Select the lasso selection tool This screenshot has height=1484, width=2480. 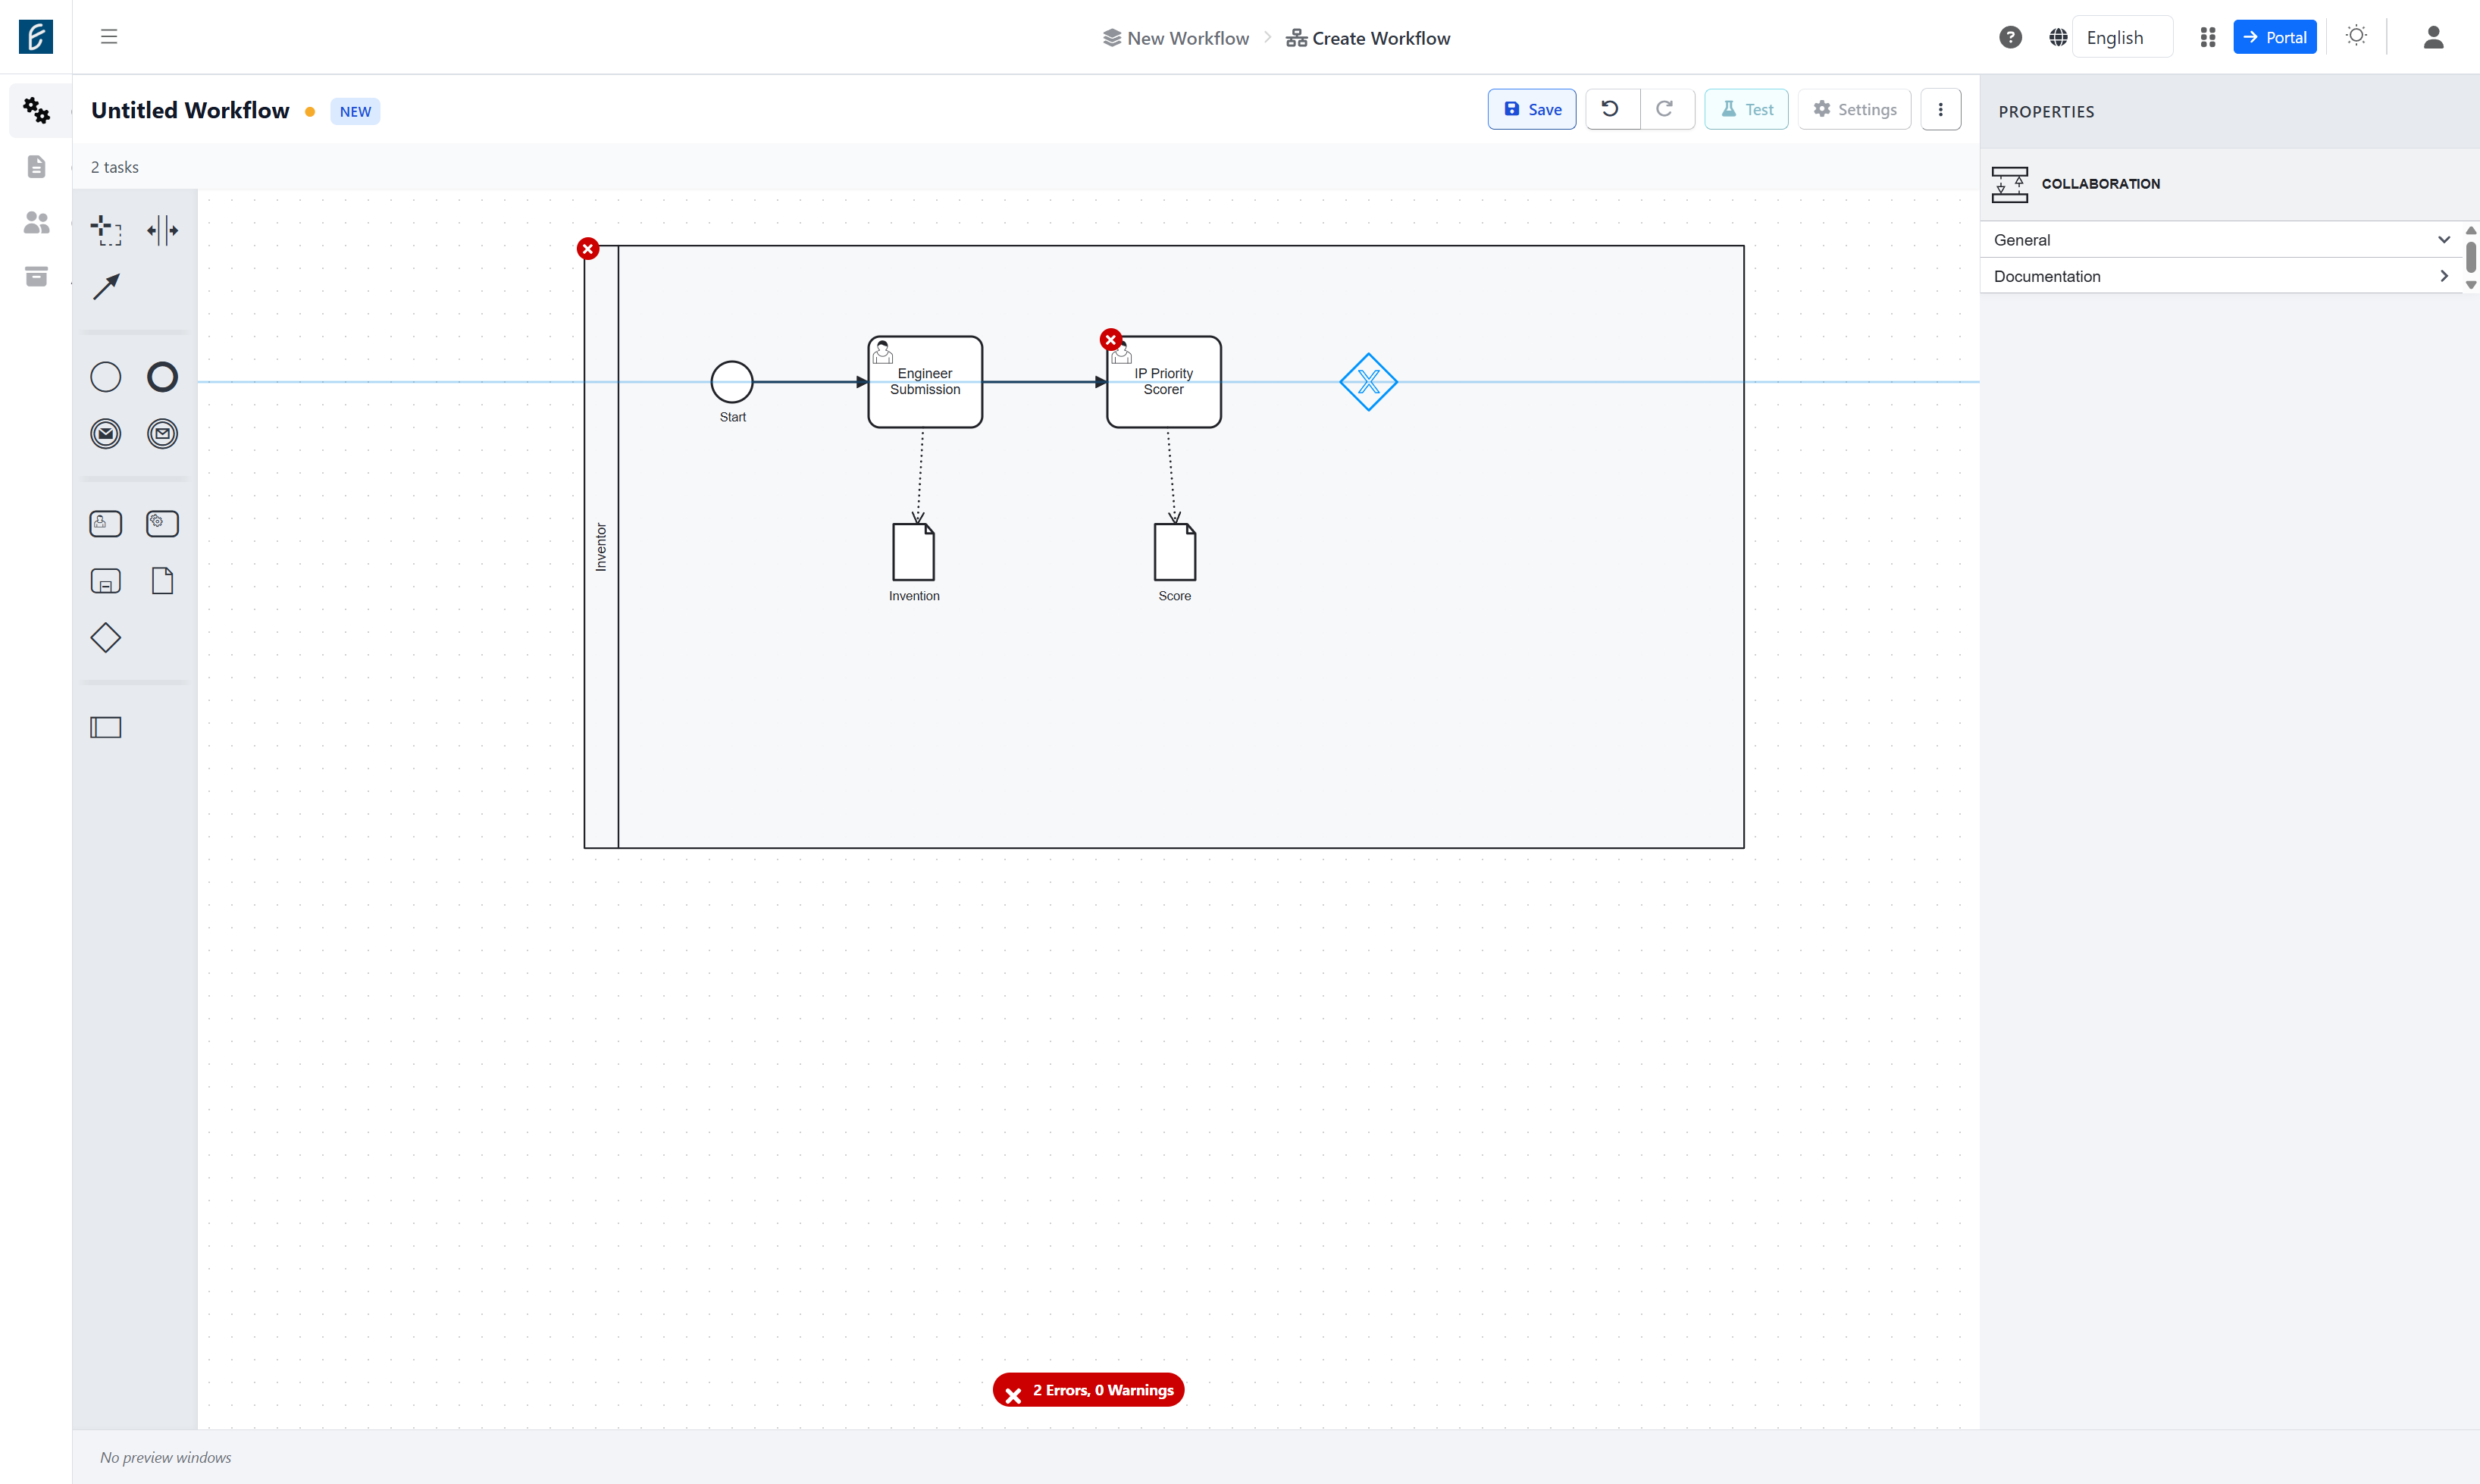pos(106,230)
